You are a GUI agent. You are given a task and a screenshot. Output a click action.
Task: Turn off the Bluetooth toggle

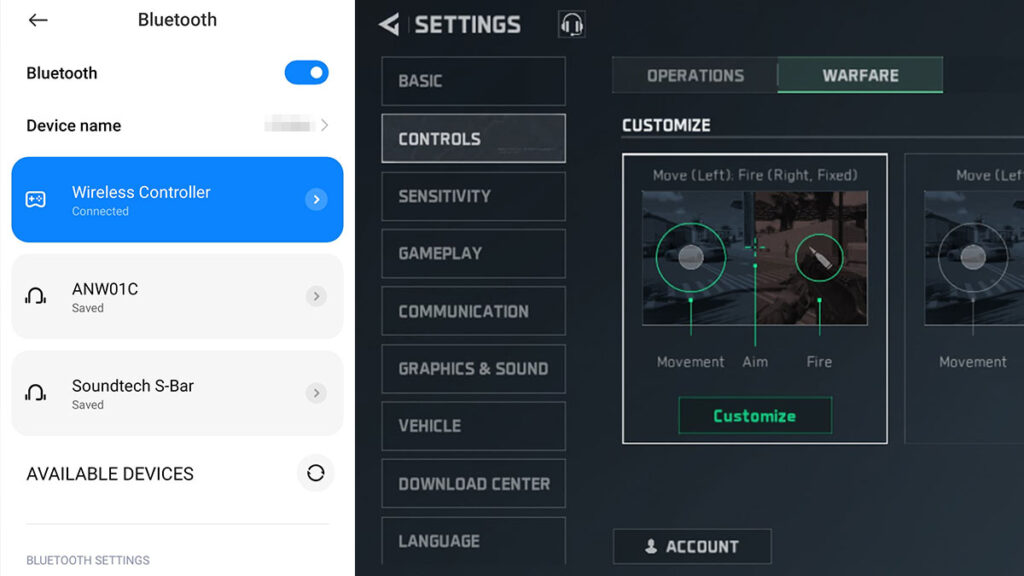coord(307,72)
